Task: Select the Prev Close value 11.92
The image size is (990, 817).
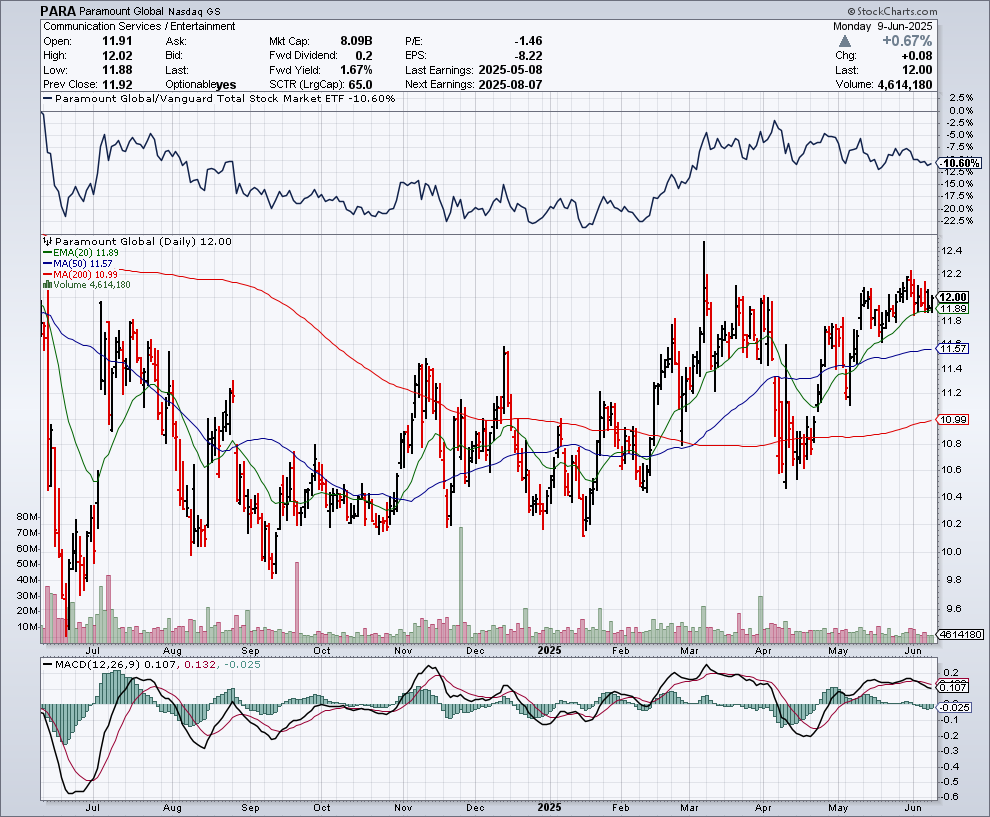Action: pos(117,85)
